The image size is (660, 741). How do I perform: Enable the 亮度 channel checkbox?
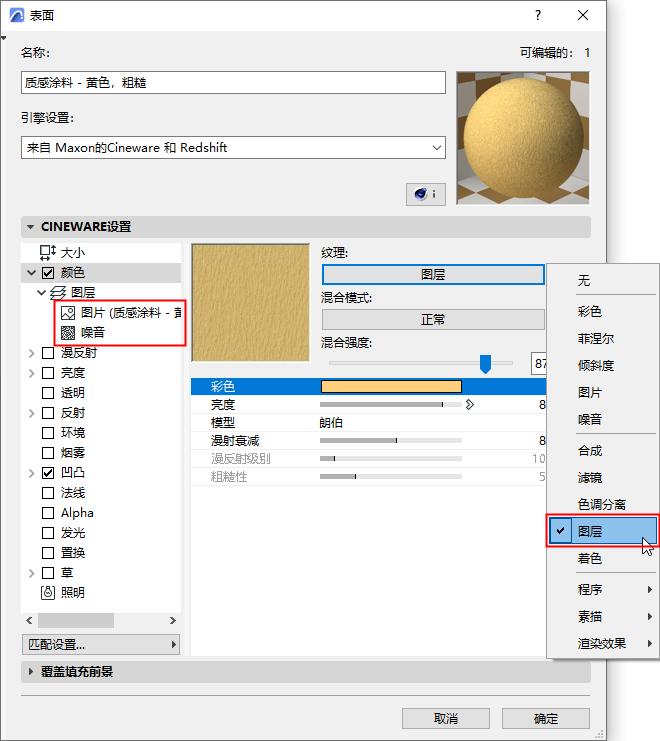click(48, 373)
